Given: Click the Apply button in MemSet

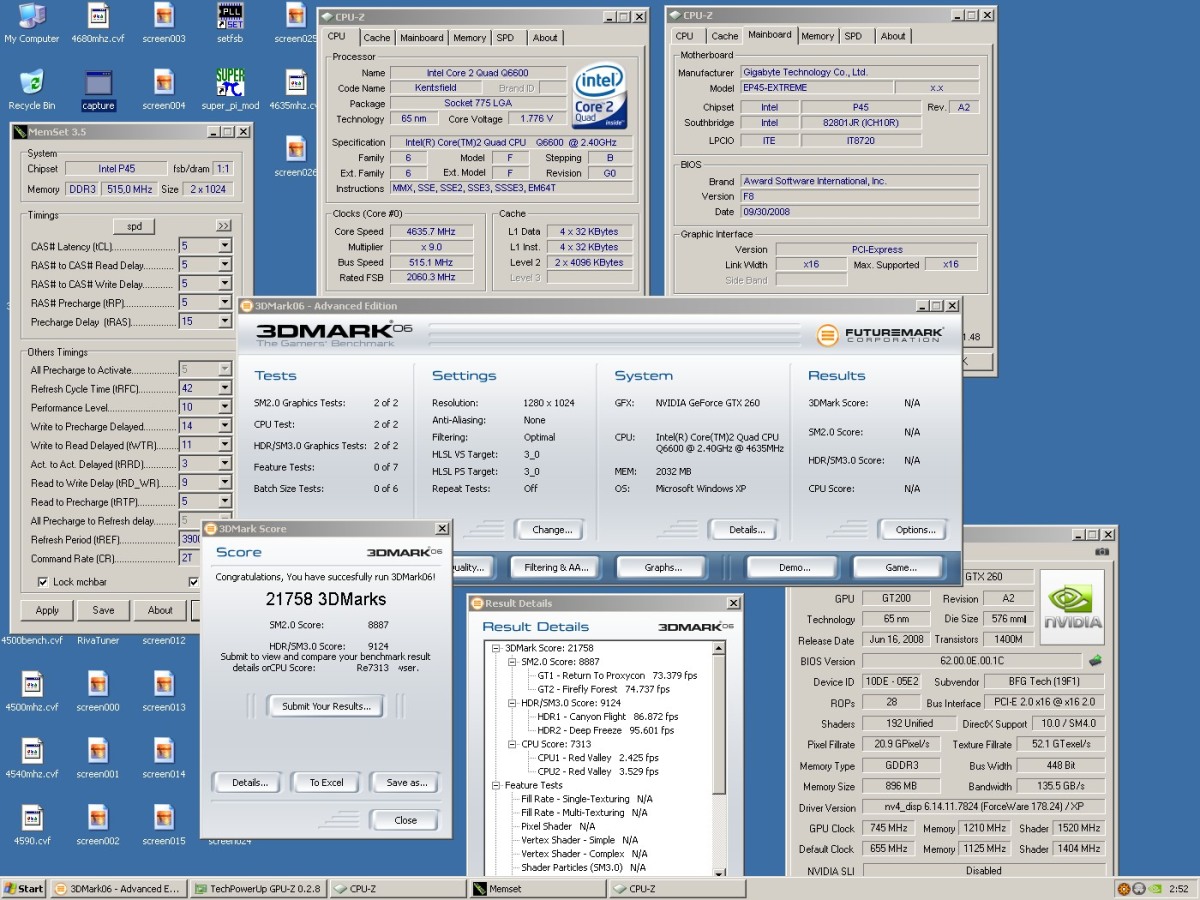Looking at the screenshot, I should click(47, 610).
